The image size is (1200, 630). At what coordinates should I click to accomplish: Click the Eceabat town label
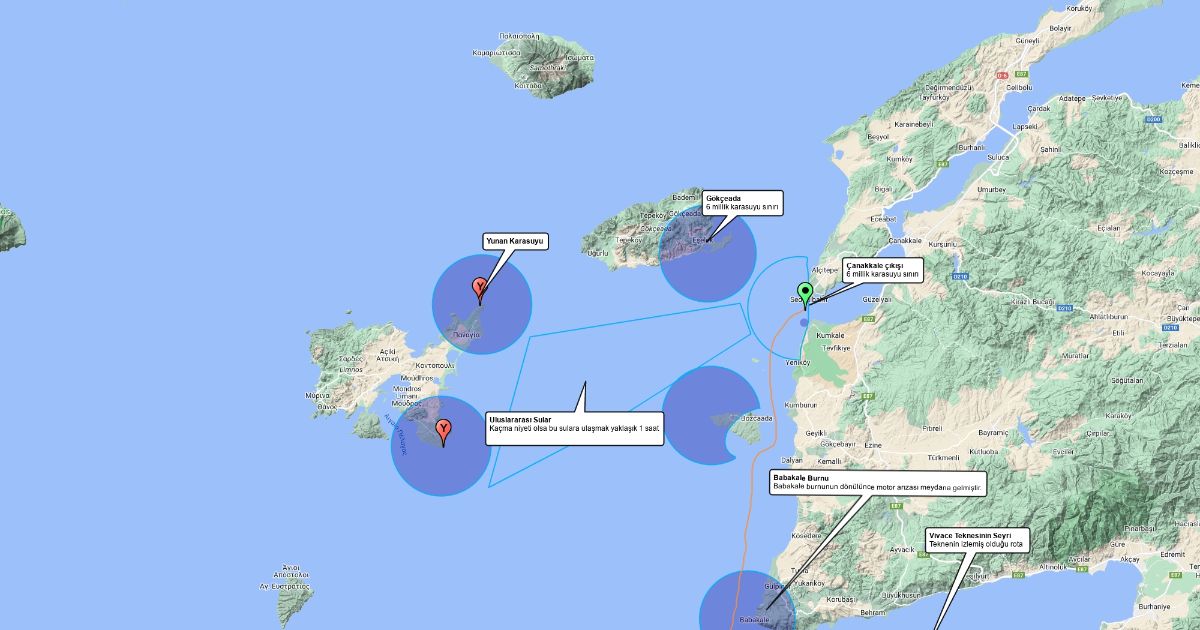click(884, 218)
